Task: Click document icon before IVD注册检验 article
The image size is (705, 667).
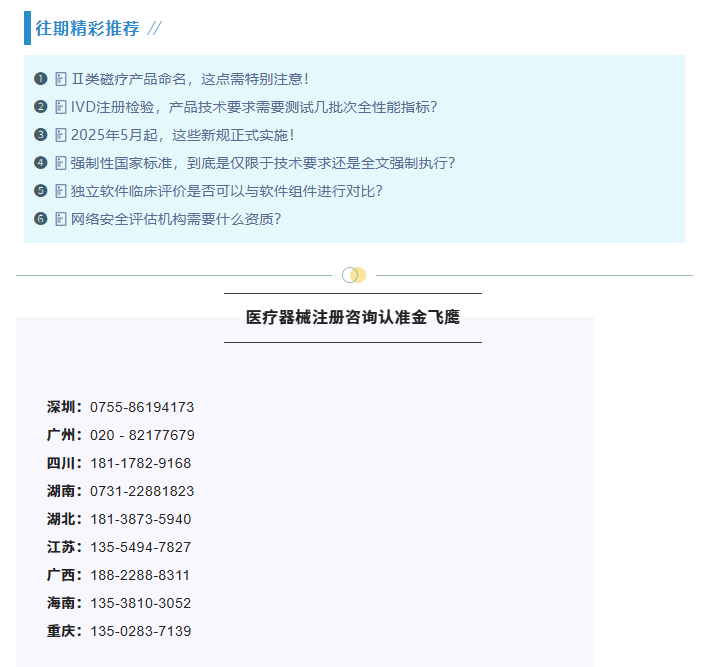Action: point(61,107)
